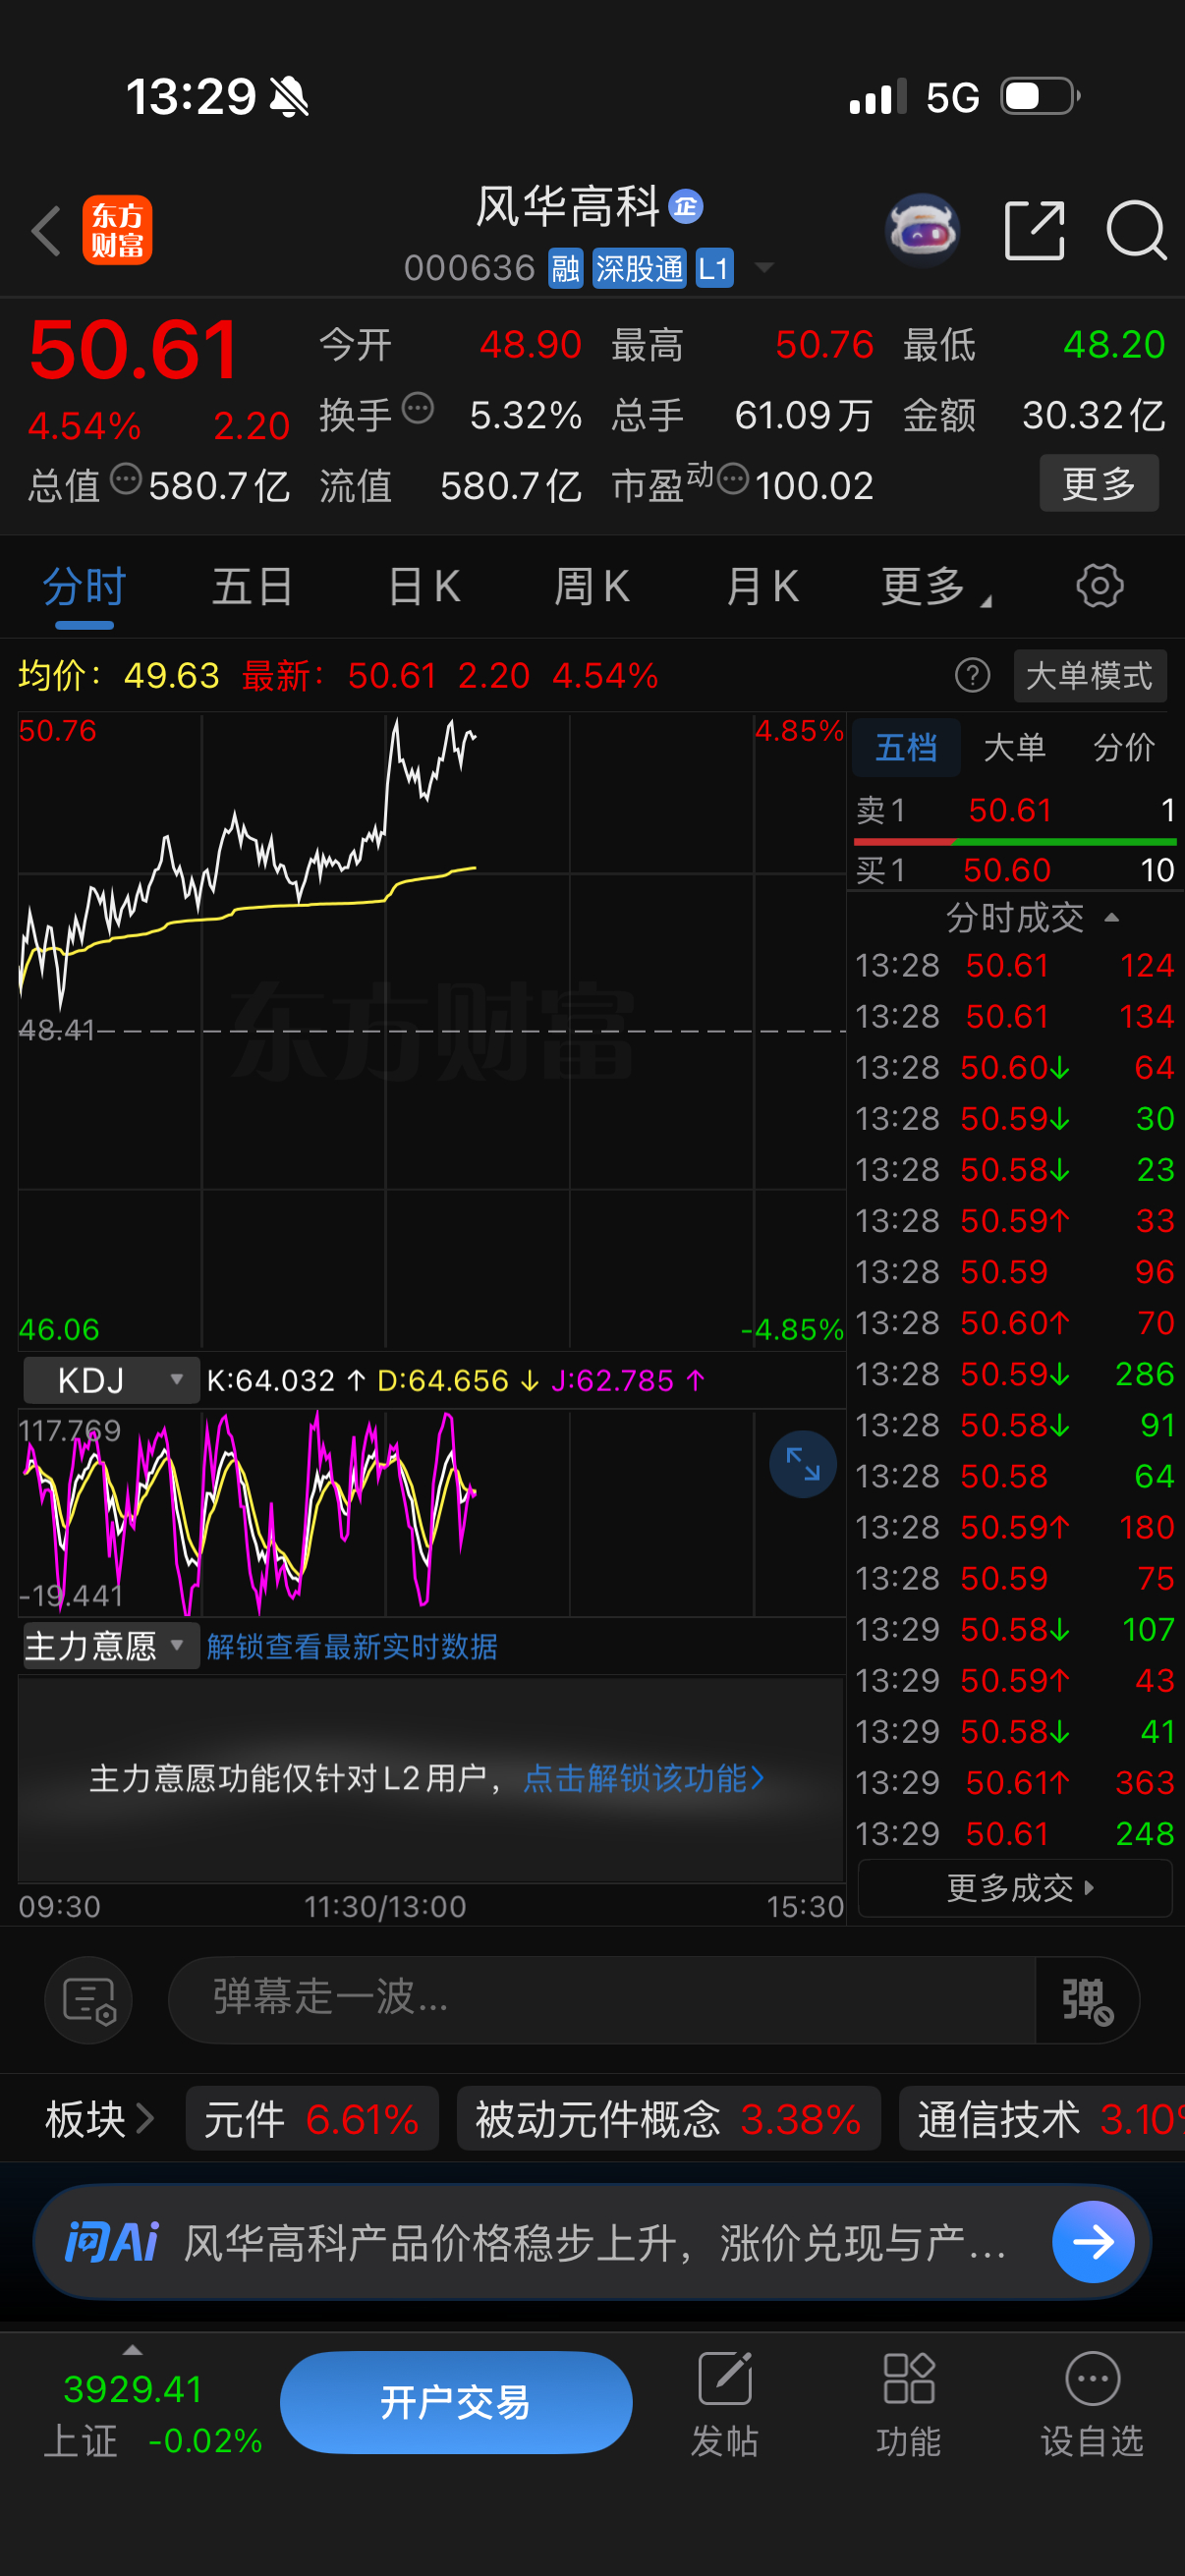Tap the 13:29 50.61 248 trade row
The width and height of the screenshot is (1185, 2576).
pos(1014,1833)
